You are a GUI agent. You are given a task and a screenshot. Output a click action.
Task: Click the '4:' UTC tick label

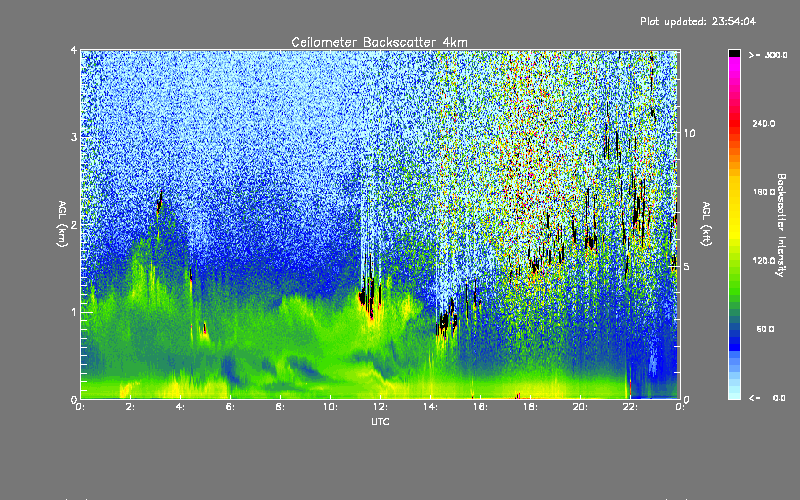coord(180,407)
